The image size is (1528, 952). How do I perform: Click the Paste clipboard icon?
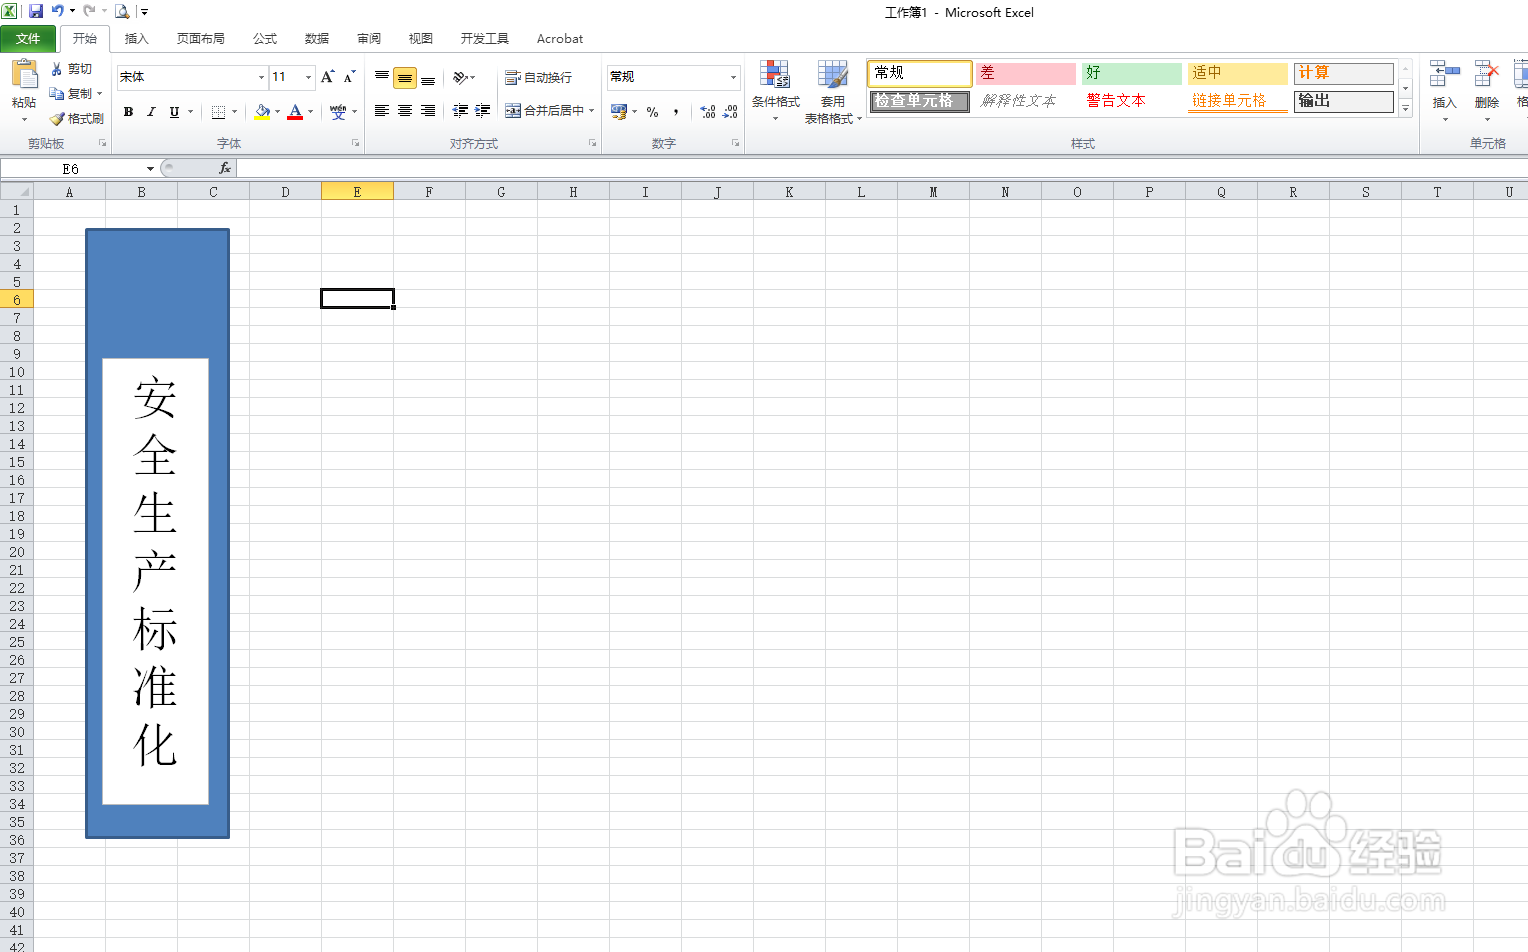coord(24,75)
